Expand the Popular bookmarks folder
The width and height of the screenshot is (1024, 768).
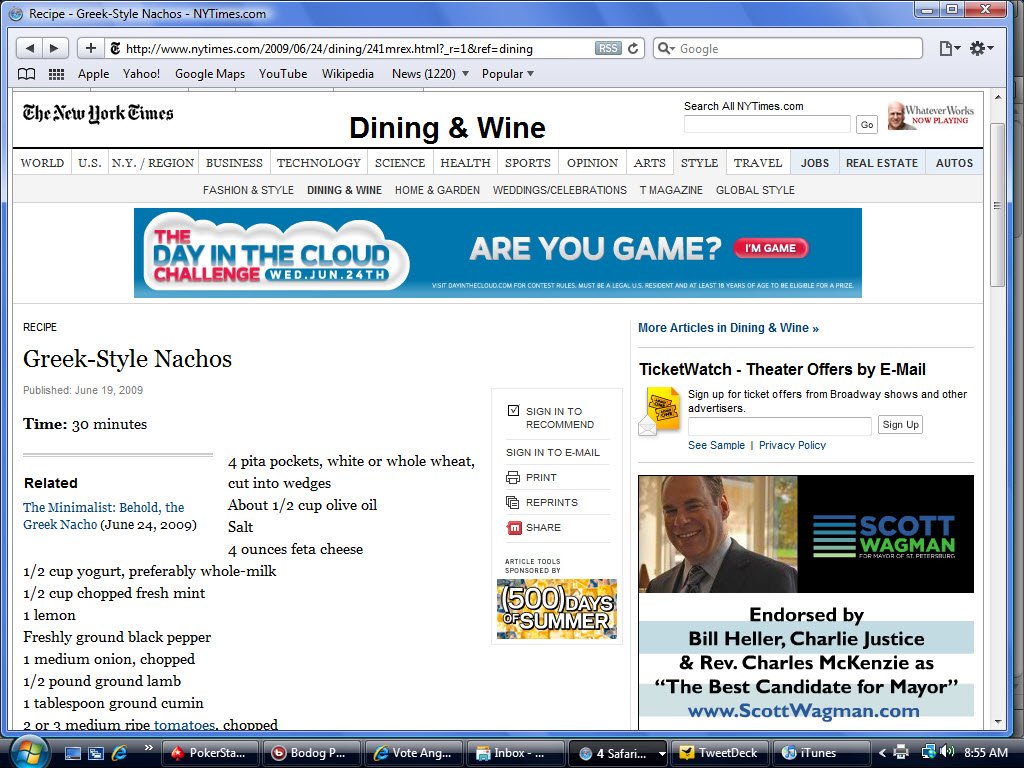(x=507, y=74)
